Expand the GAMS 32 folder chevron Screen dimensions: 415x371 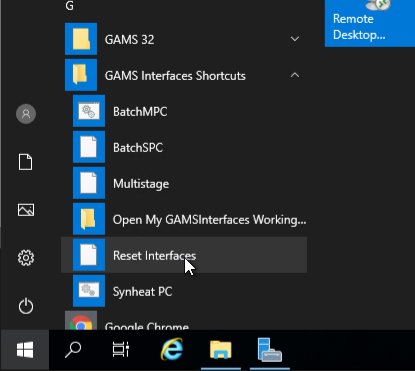tap(295, 39)
